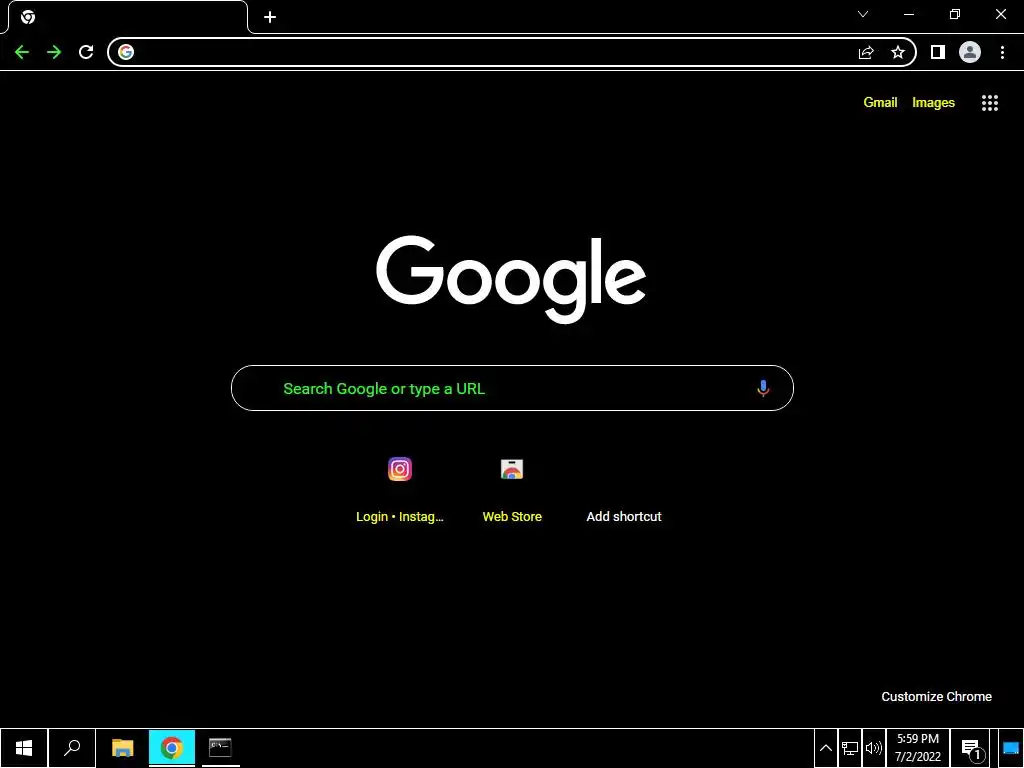The width and height of the screenshot is (1024, 768).
Task: Select the current New Tab tab
Action: pyautogui.click(x=128, y=17)
